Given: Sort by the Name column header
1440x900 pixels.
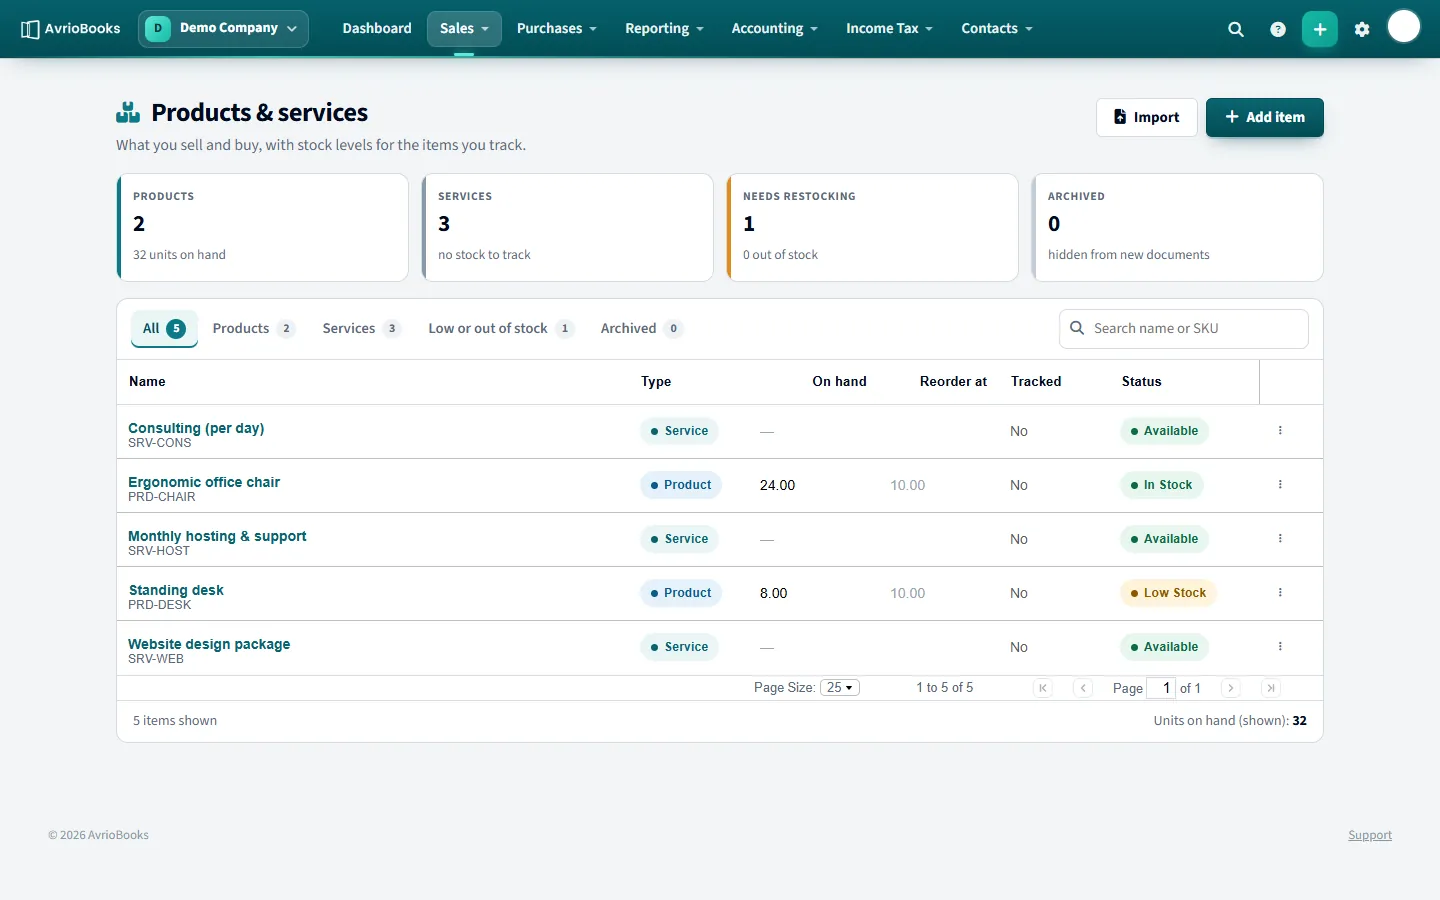Looking at the screenshot, I should [x=147, y=382].
